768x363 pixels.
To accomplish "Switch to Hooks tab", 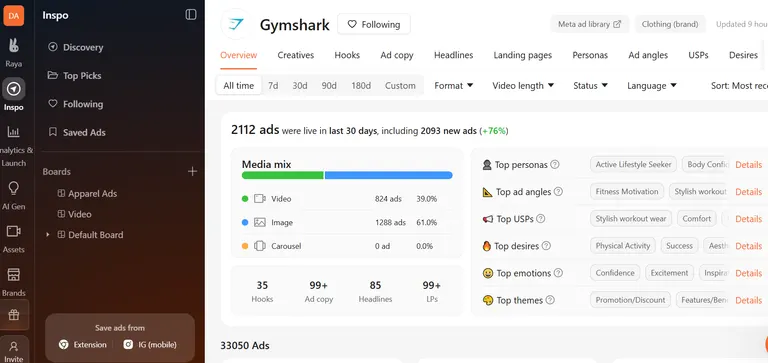I will click(x=347, y=55).
